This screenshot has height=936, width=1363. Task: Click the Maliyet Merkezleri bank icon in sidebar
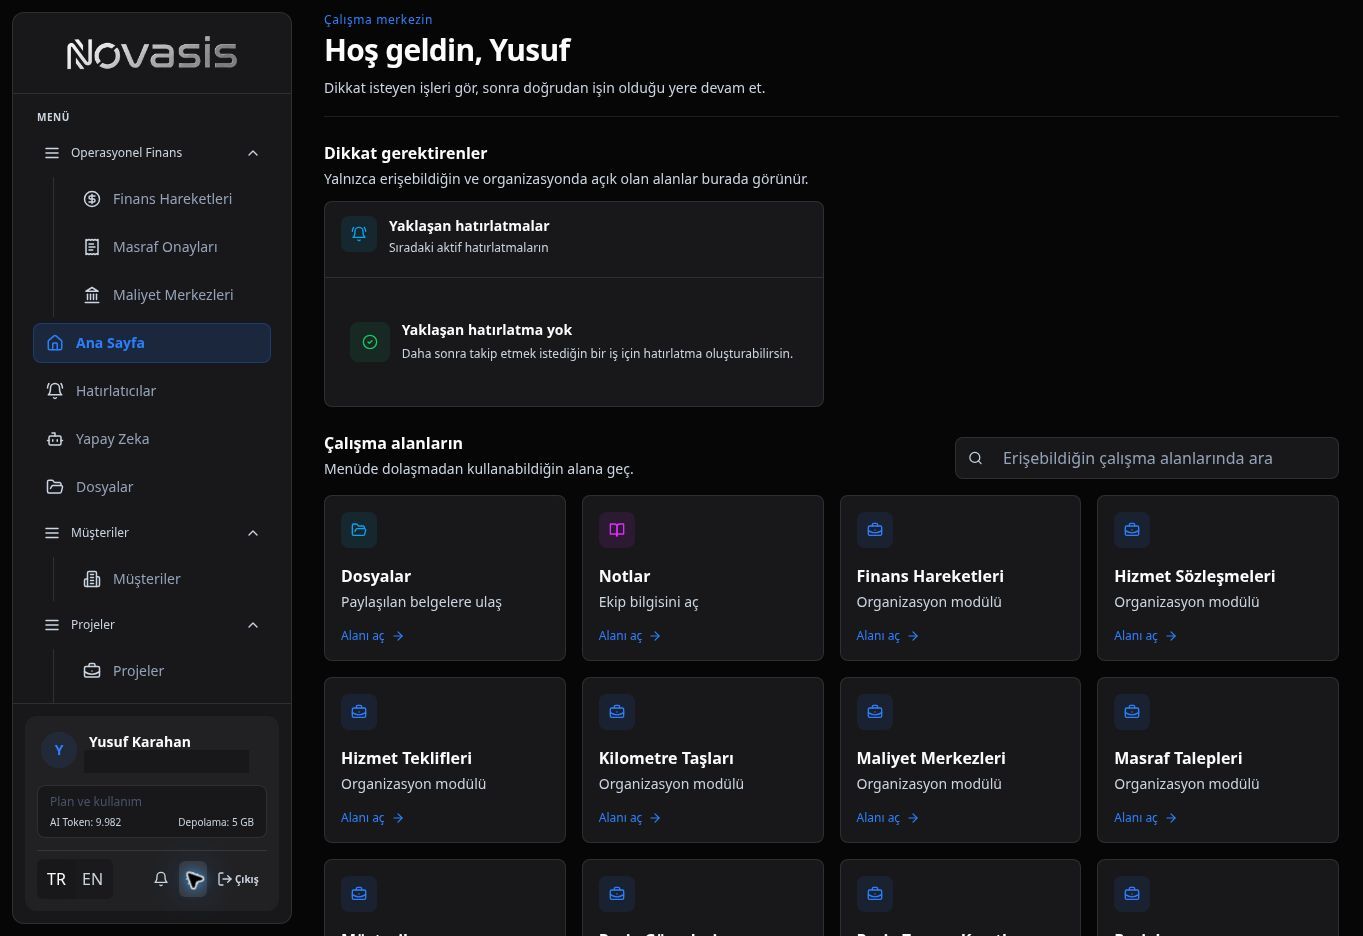pyautogui.click(x=92, y=295)
